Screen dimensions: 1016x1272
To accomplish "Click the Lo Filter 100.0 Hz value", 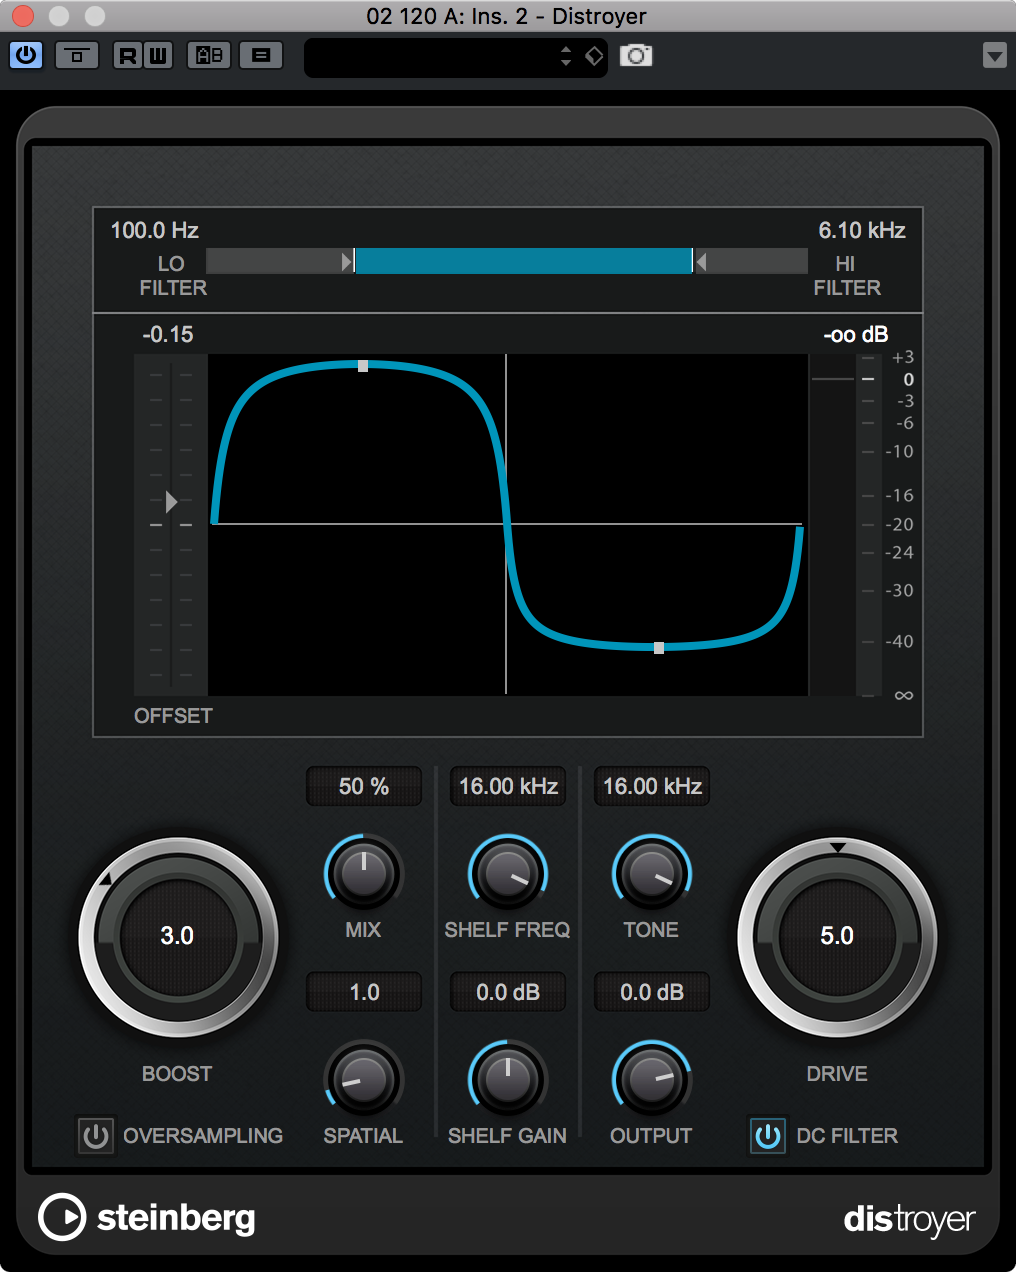I will click(x=155, y=231).
